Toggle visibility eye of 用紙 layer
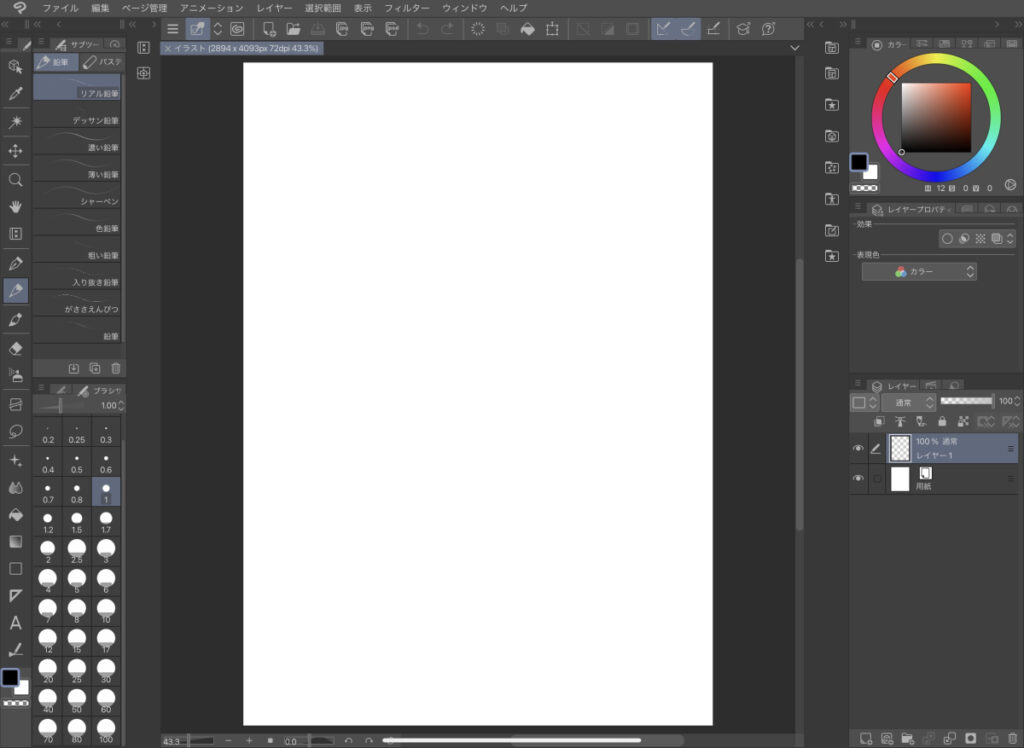Screen dimensions: 1024x748 tap(858, 479)
